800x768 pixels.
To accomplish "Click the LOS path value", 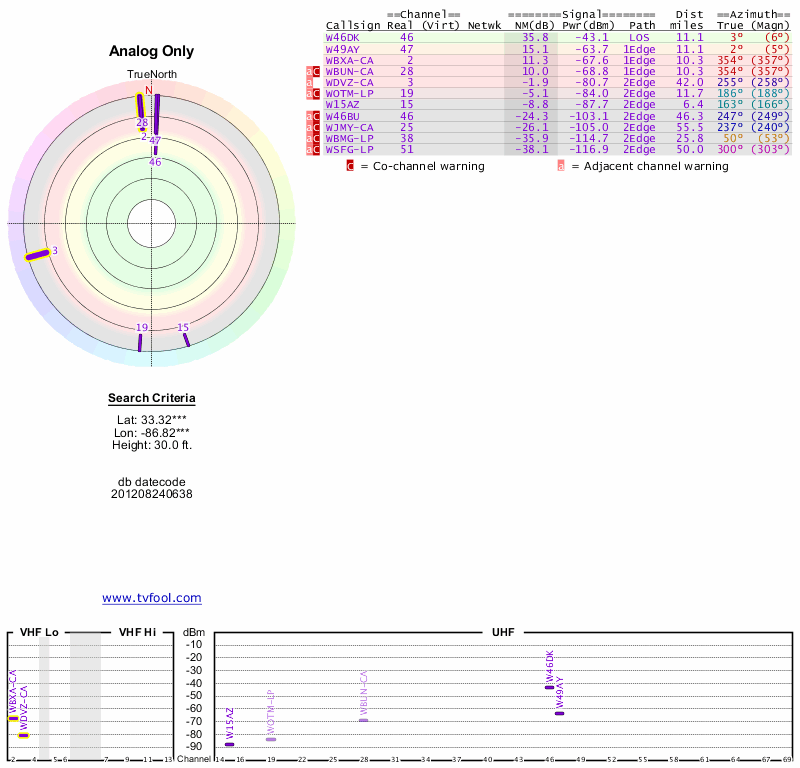I will [x=639, y=38].
